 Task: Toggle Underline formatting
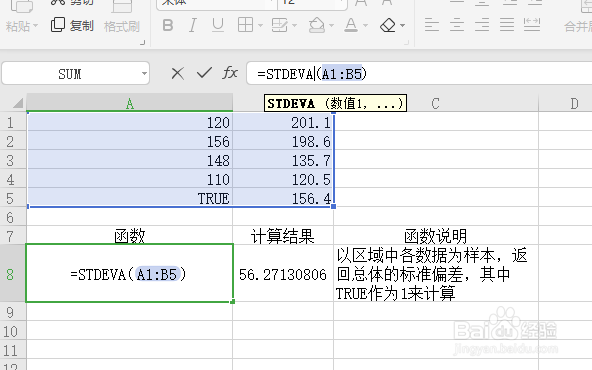click(x=218, y=25)
